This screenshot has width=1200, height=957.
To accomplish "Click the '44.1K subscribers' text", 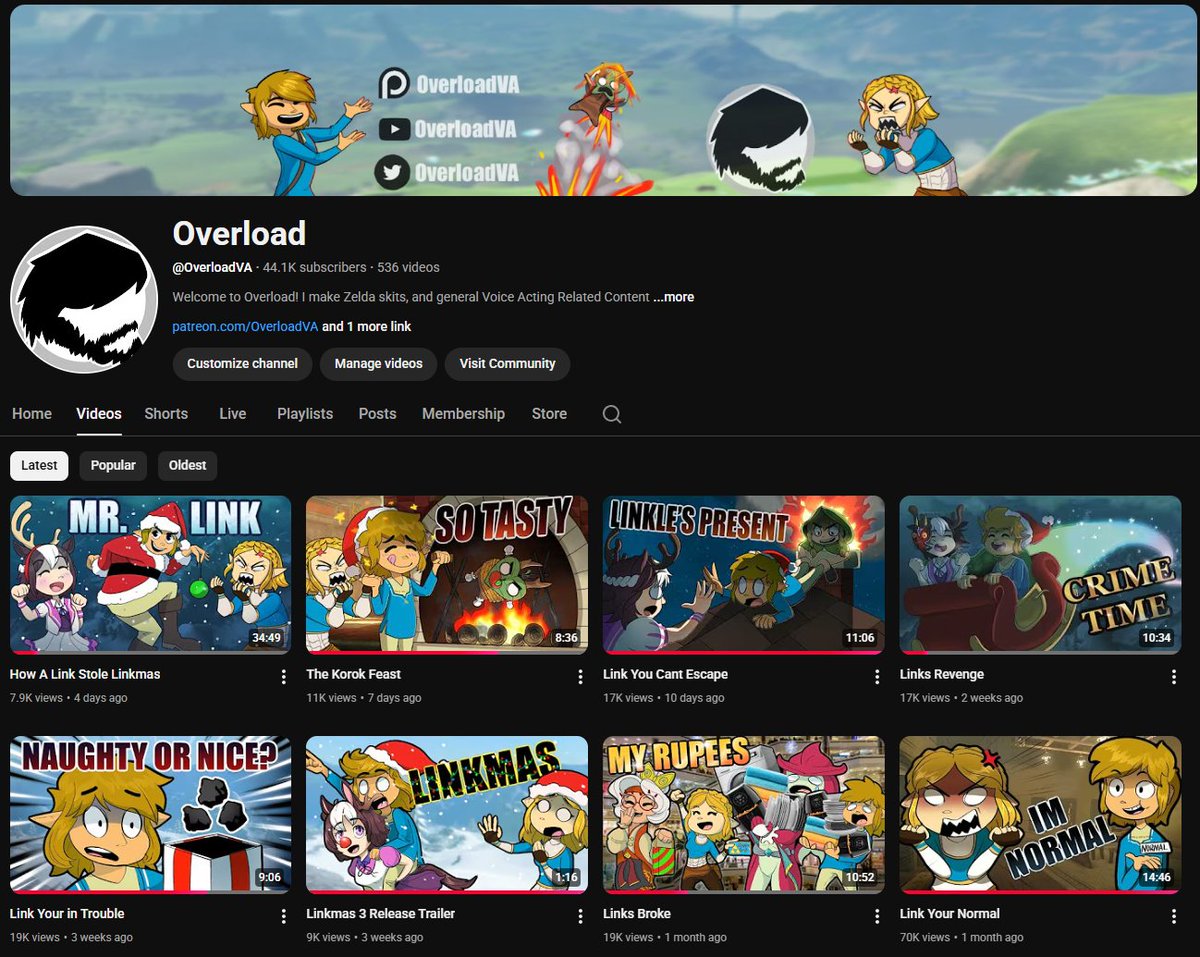I will [x=315, y=268].
